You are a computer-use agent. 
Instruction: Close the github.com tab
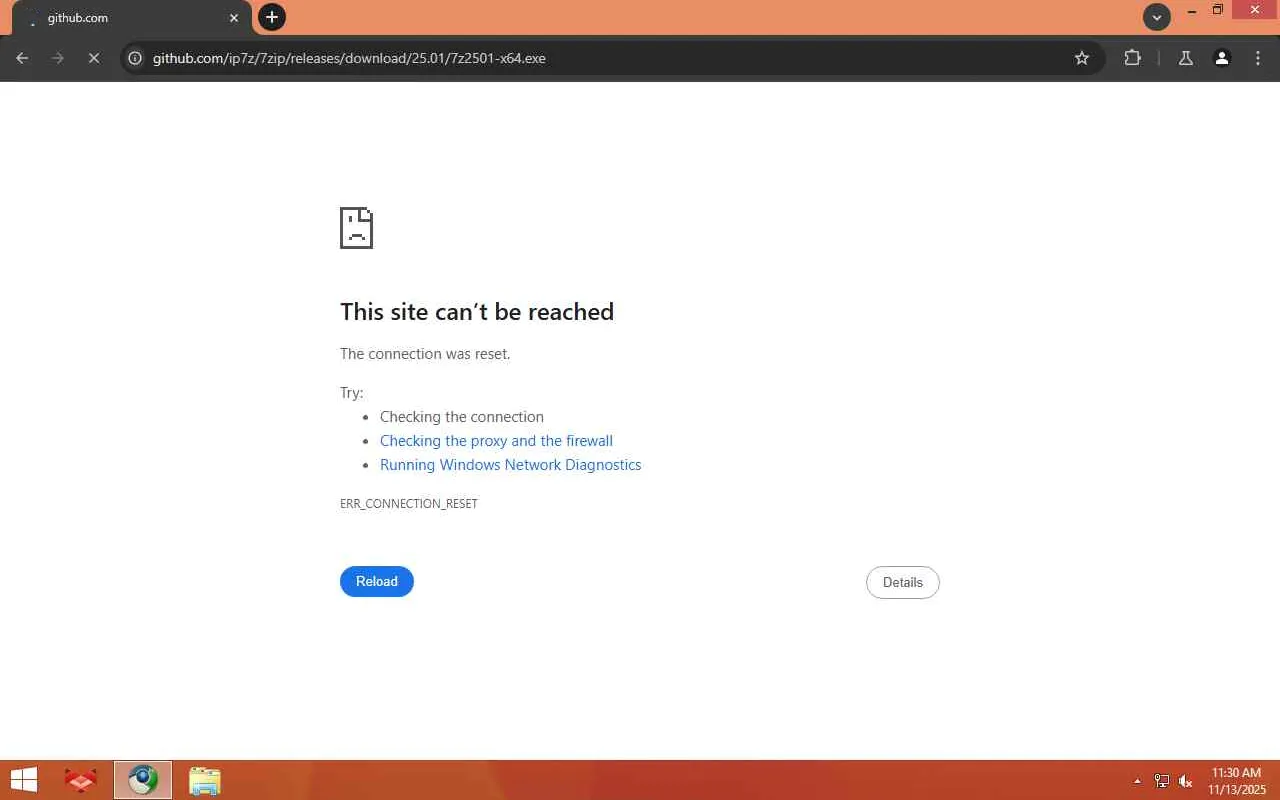[x=234, y=18]
